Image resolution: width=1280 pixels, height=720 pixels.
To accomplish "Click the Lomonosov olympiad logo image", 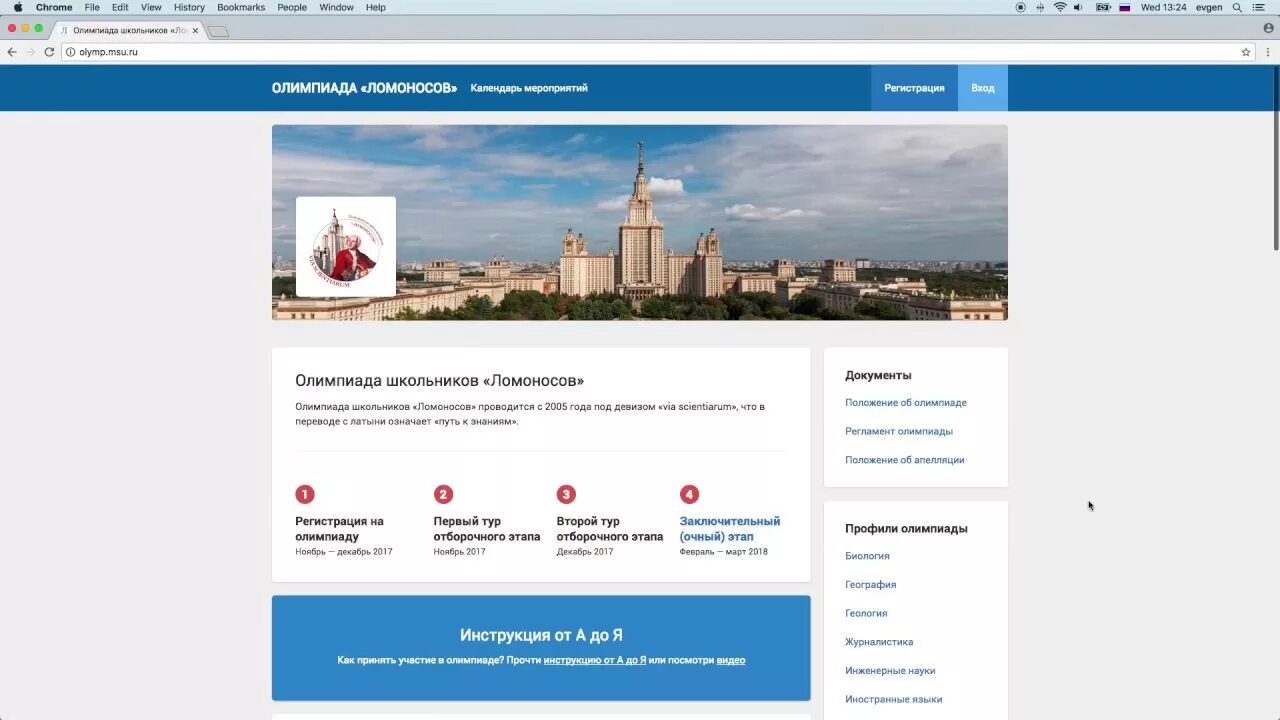I will [346, 247].
